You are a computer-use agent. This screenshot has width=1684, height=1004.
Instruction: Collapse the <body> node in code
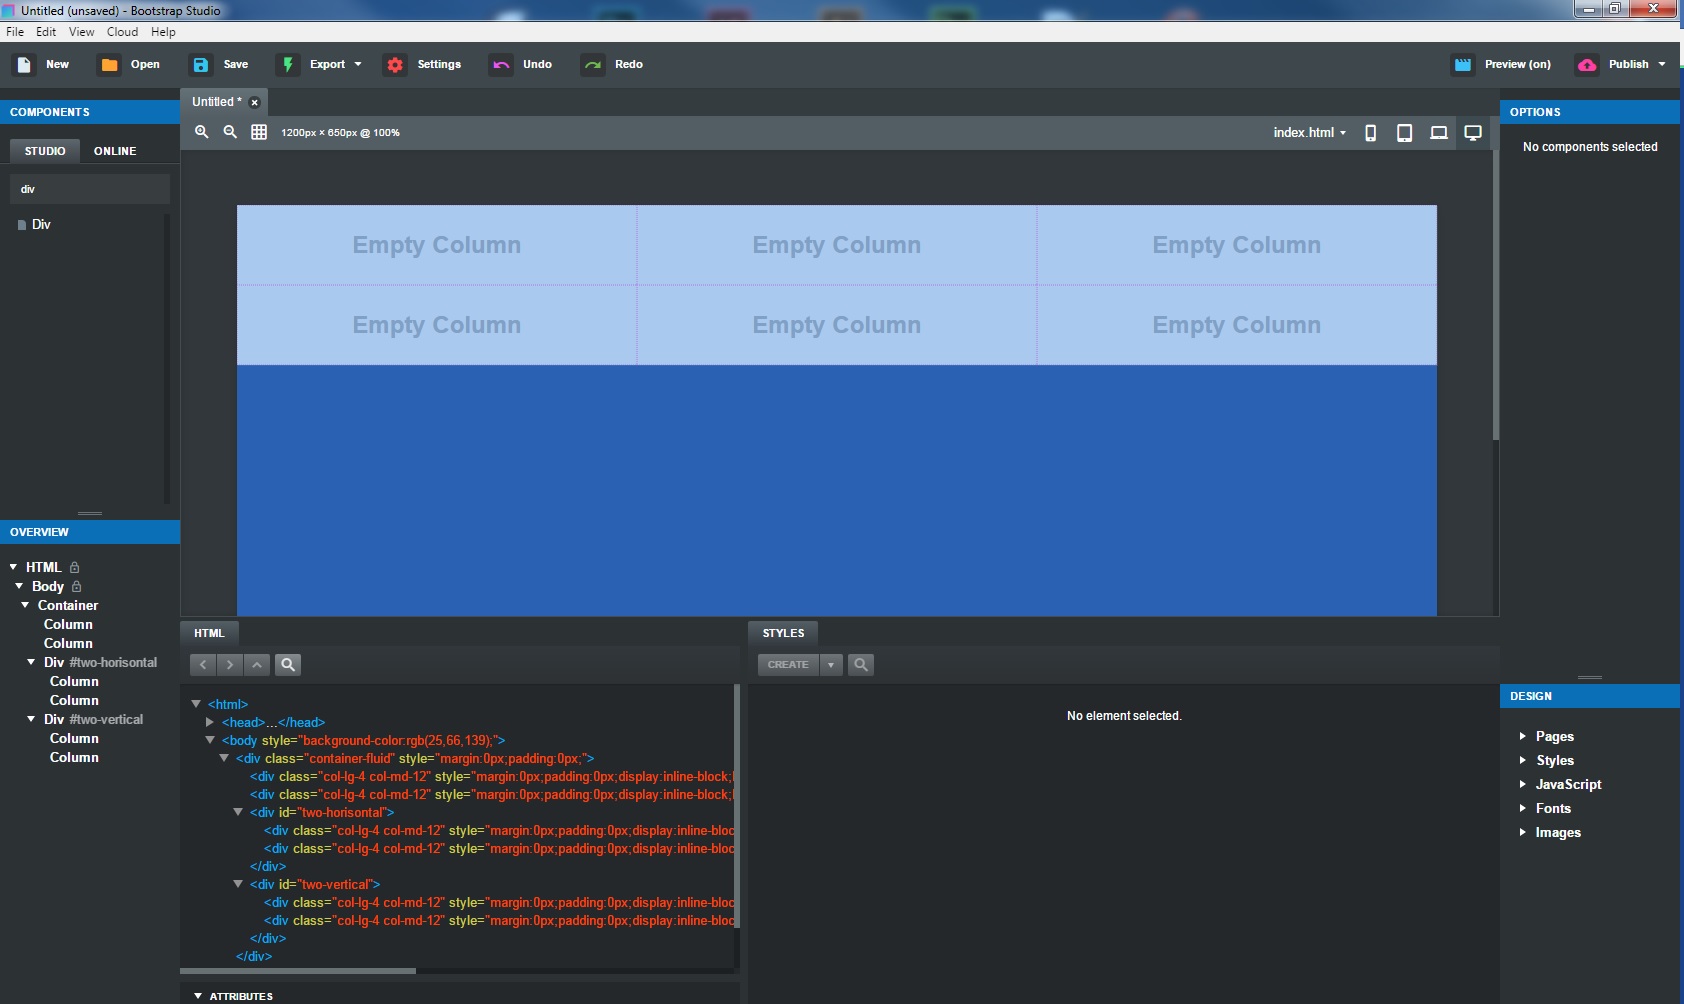pyautogui.click(x=210, y=740)
